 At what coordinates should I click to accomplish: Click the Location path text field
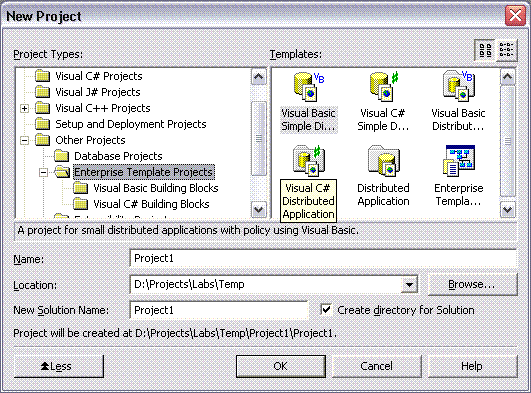tap(266, 285)
